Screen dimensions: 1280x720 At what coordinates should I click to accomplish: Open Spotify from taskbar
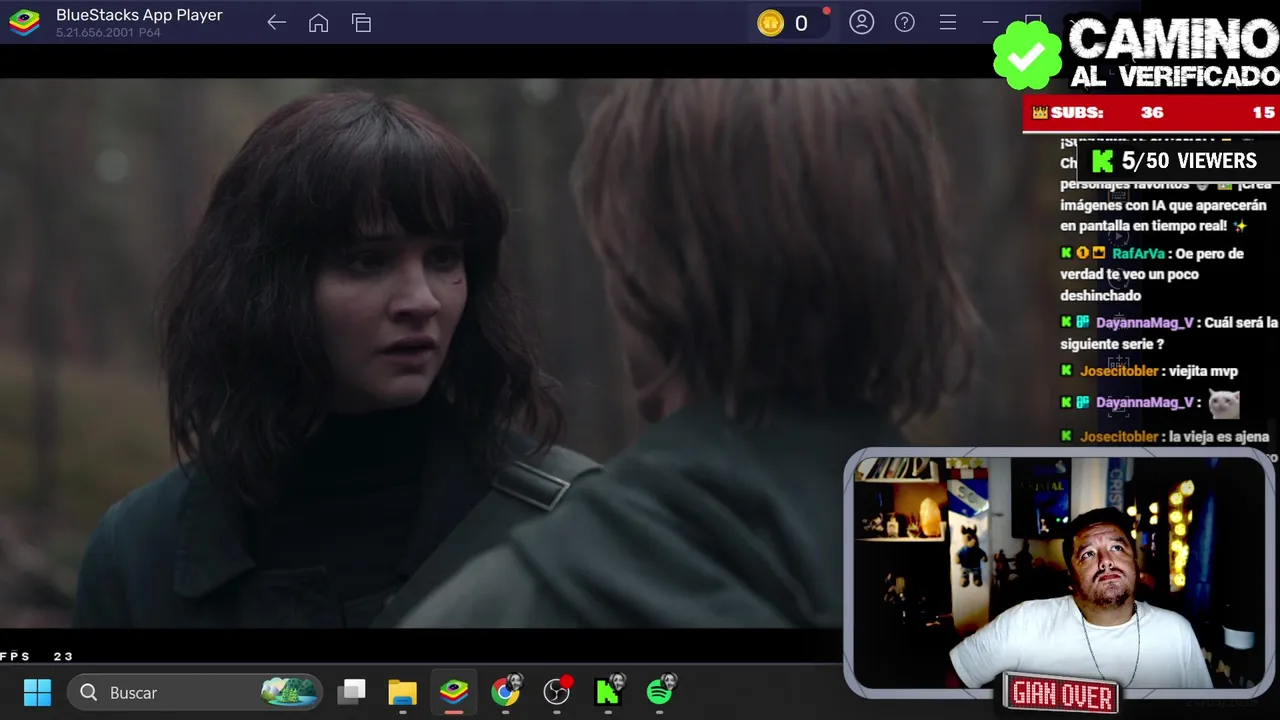coord(661,691)
